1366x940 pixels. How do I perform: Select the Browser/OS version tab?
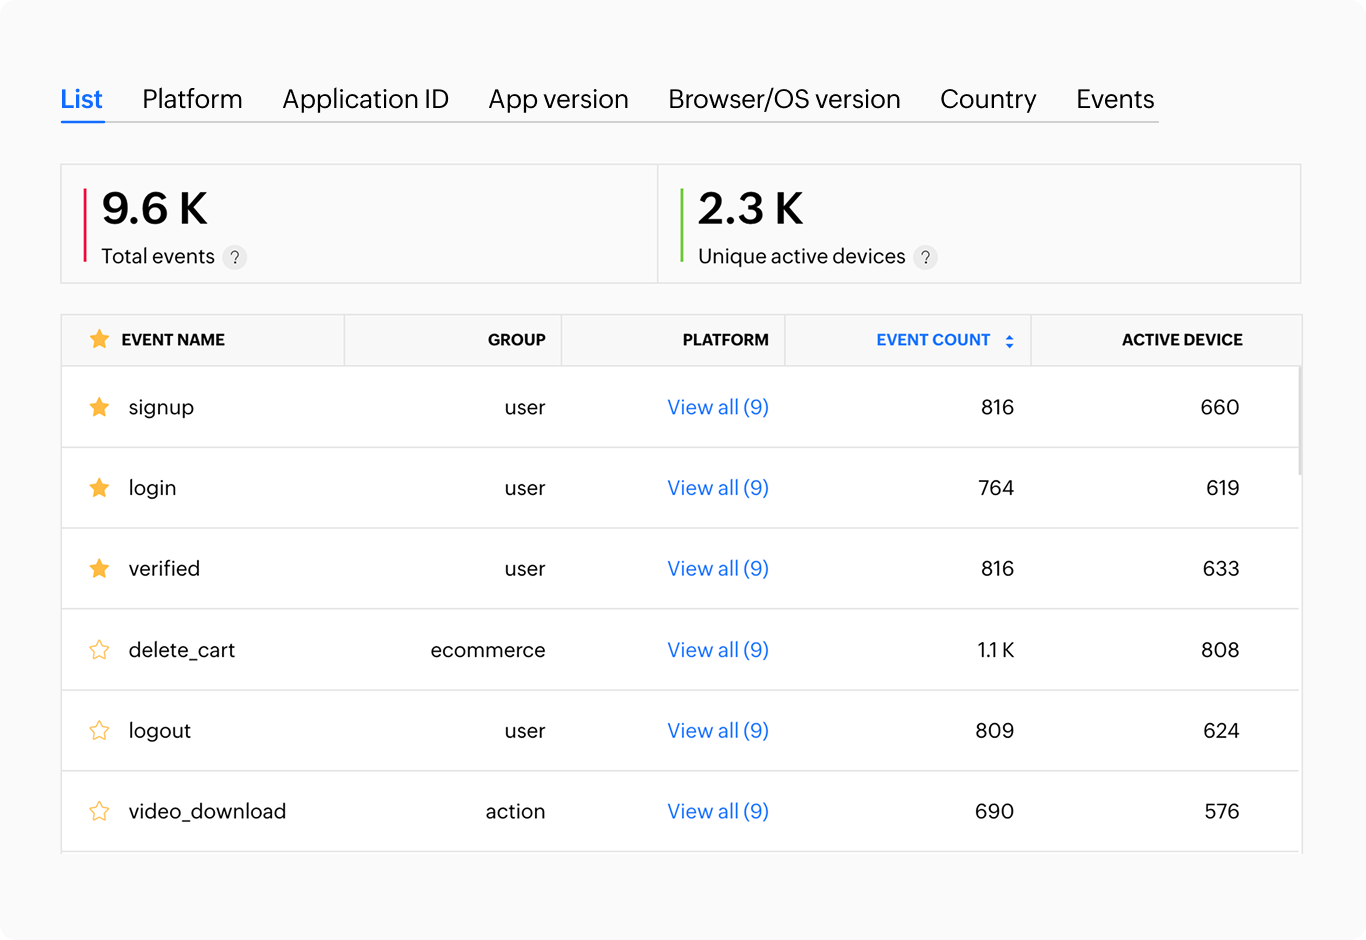click(x=784, y=99)
